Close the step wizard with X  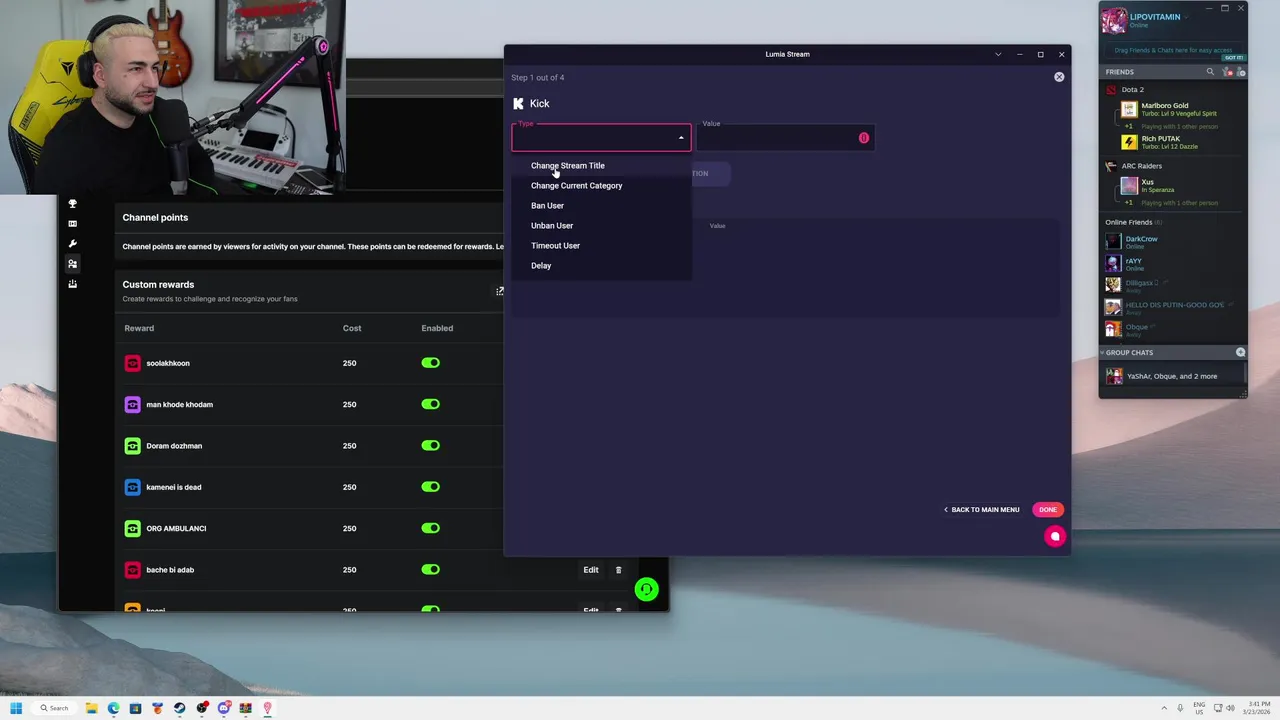(1059, 77)
